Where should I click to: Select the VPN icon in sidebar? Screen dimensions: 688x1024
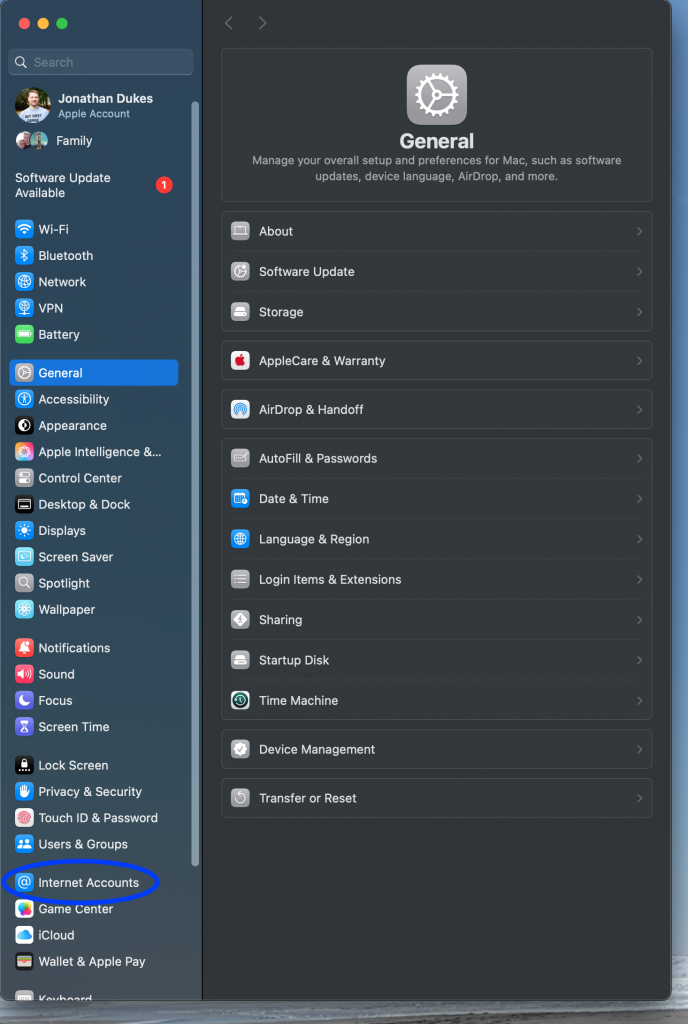[24, 308]
